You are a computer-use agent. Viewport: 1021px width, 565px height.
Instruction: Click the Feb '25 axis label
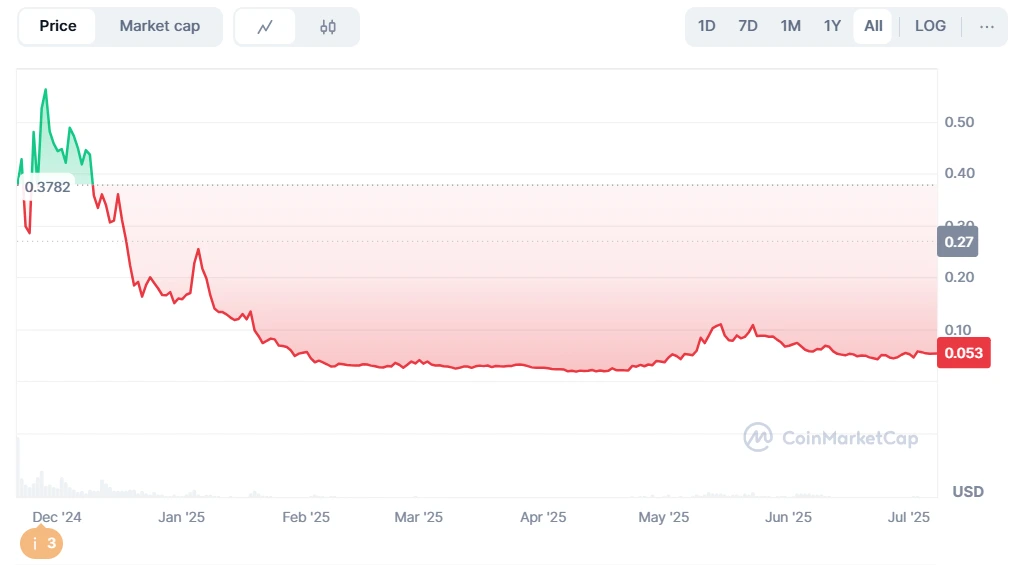305,517
